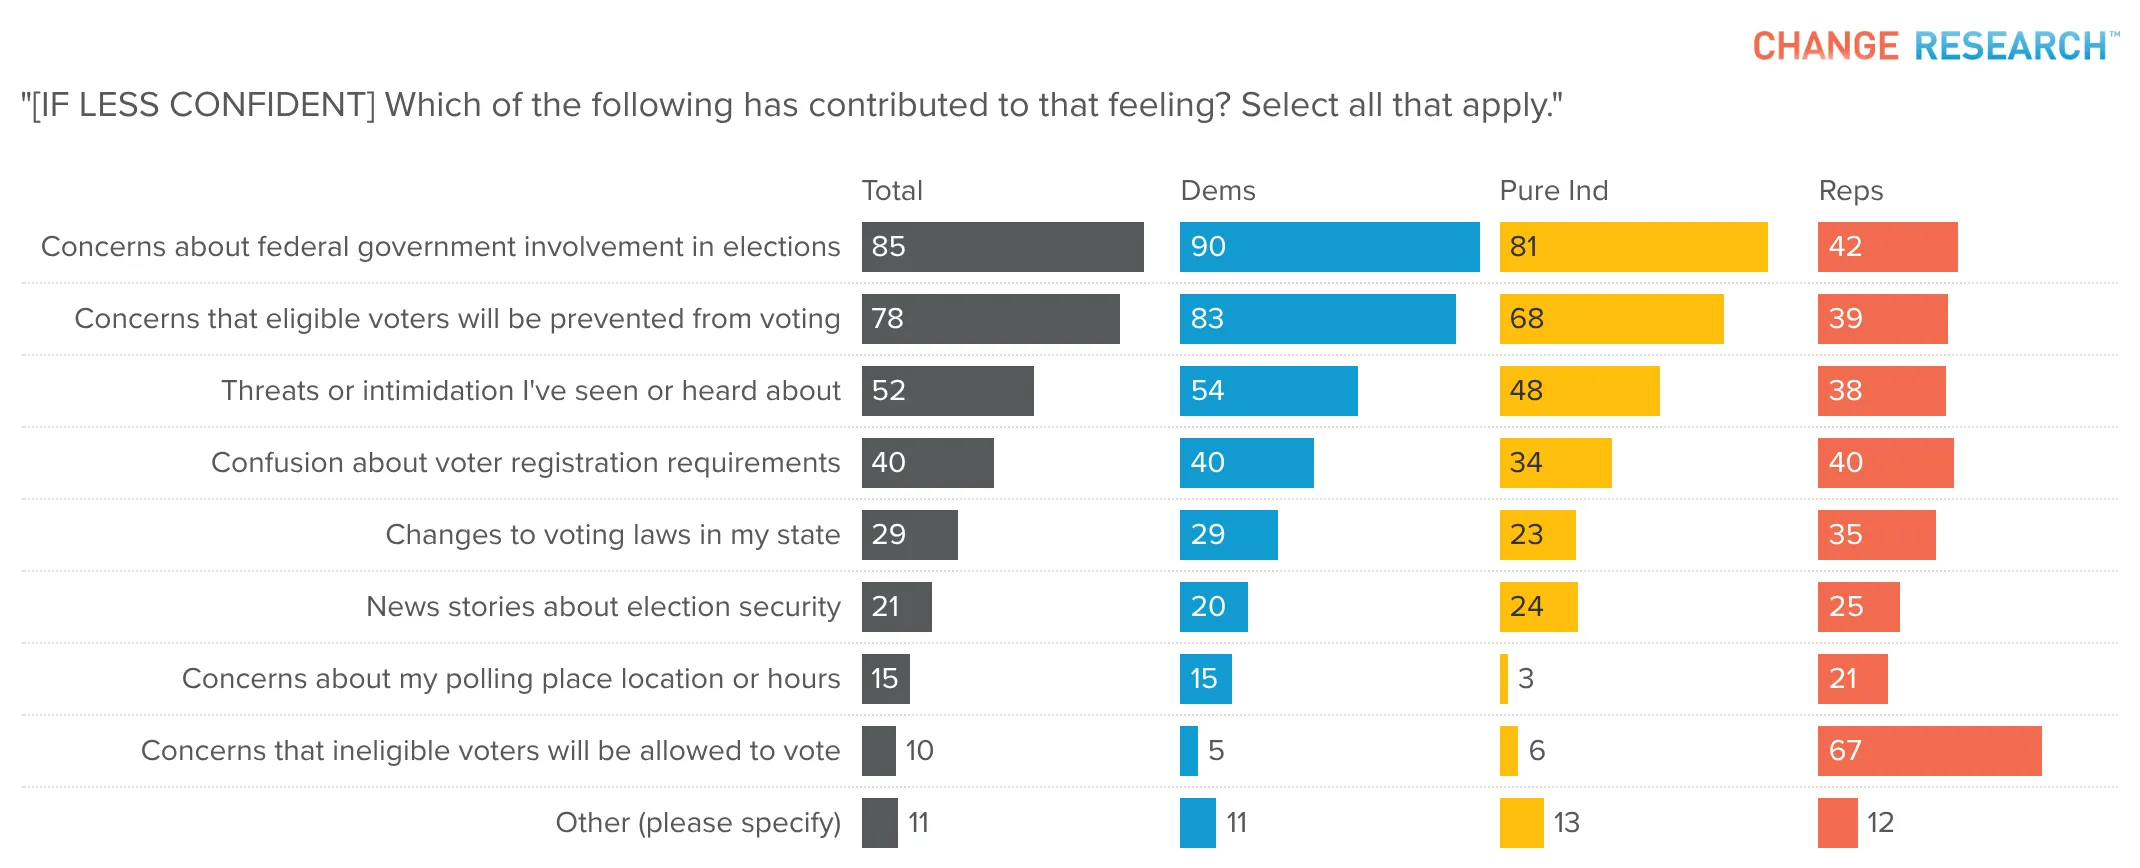Select label 'Confusion about voter registration requirements'
Screen dimensions: 2140x868
pos(526,463)
